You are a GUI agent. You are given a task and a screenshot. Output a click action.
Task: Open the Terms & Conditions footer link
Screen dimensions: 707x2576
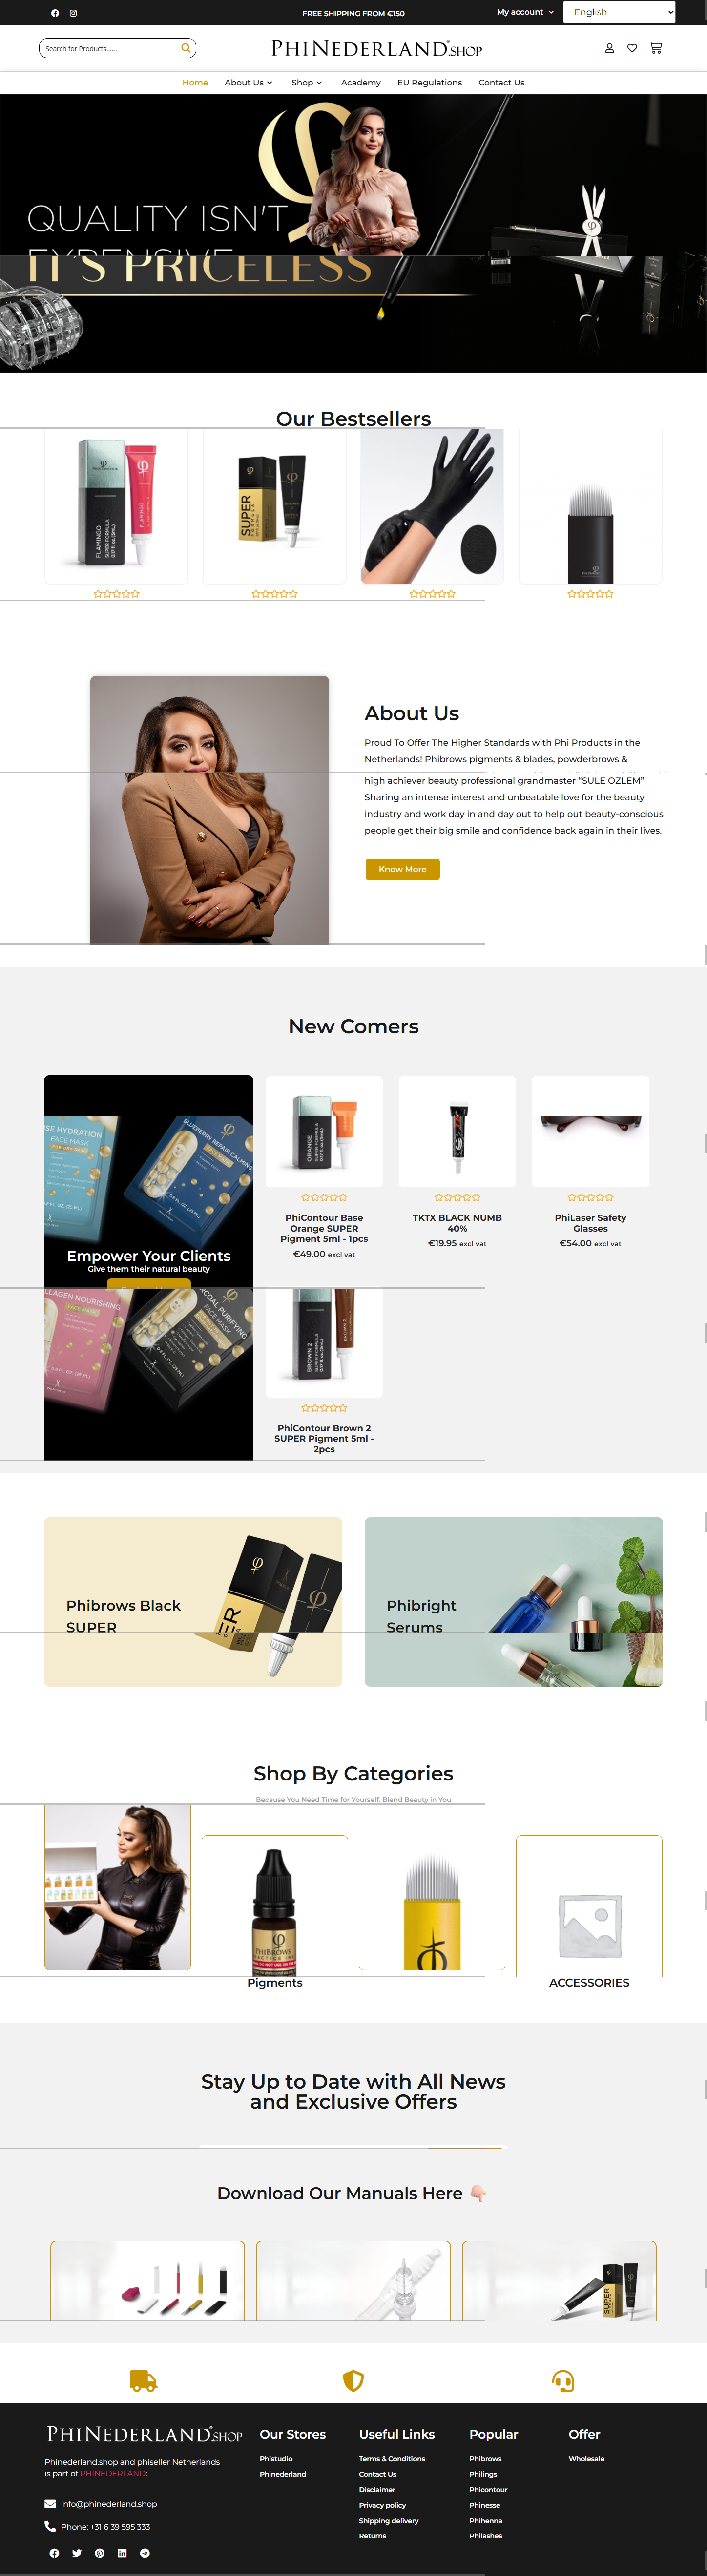tap(392, 2459)
